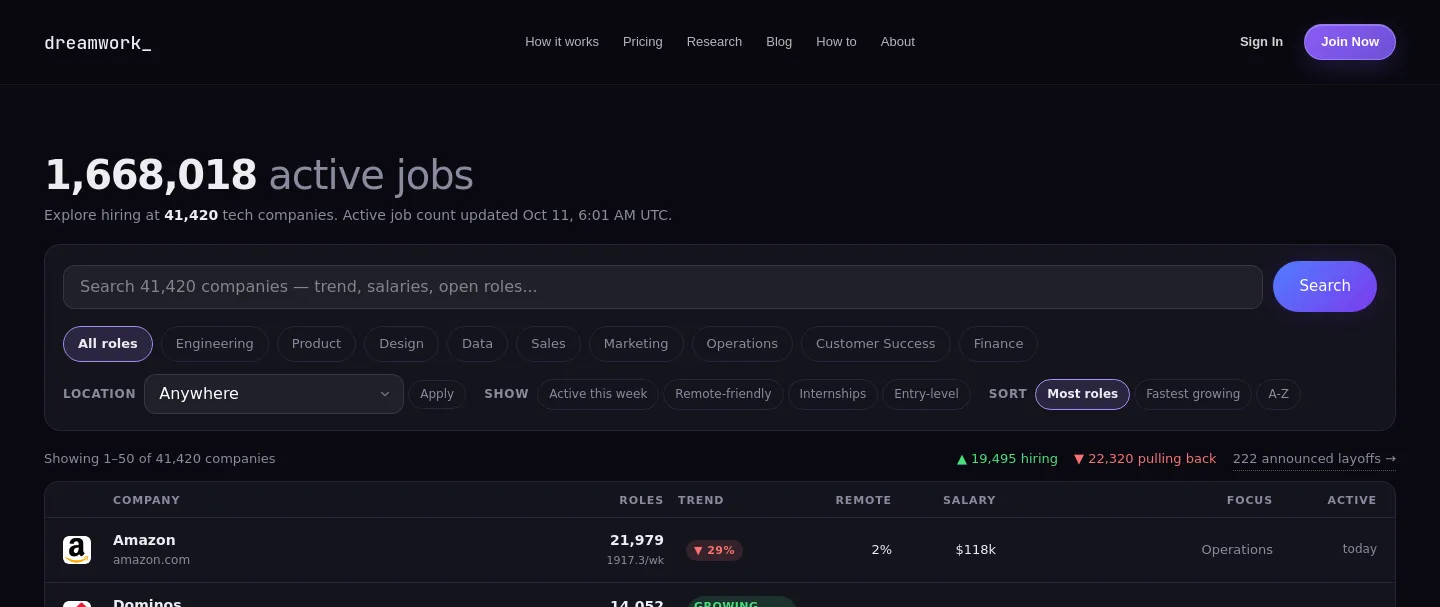Screen dimensions: 1440x607
Task: Open the 222 announced layoffs link
Action: coord(1314,459)
